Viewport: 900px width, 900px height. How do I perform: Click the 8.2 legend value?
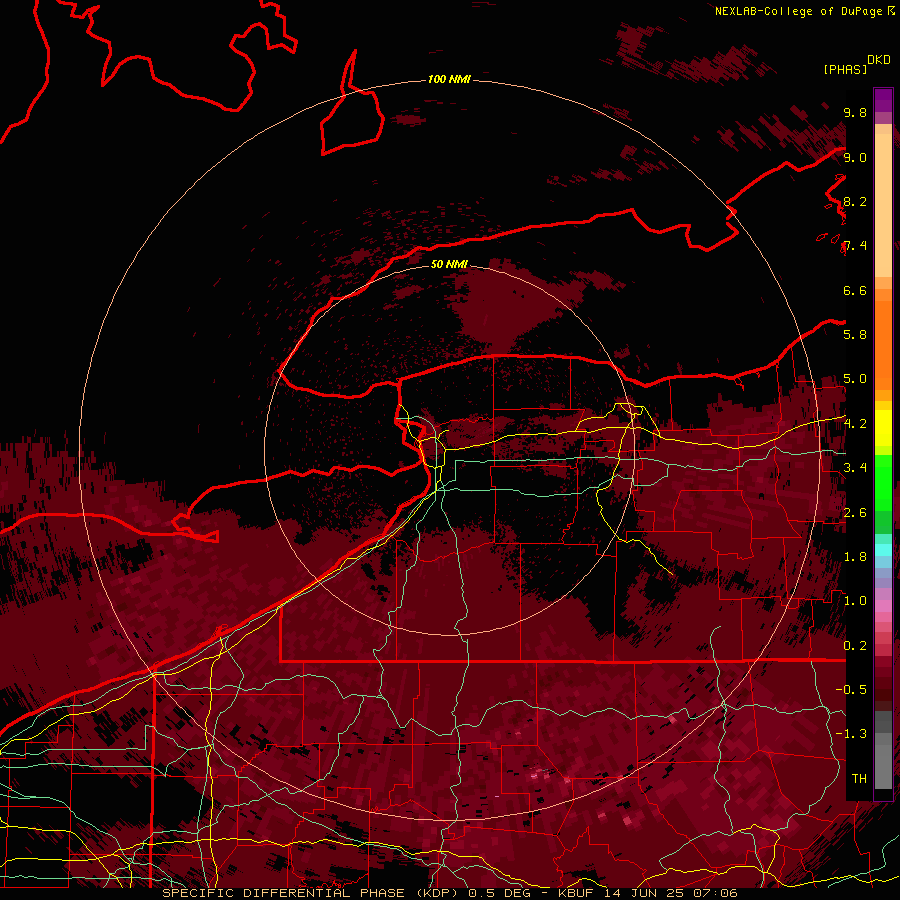pyautogui.click(x=855, y=201)
